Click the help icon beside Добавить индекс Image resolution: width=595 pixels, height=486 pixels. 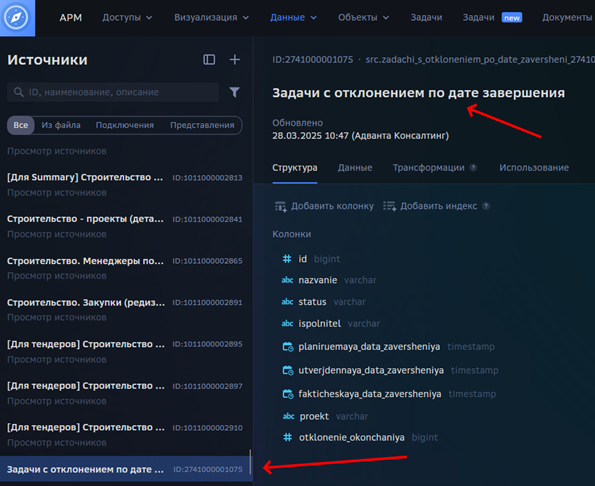point(486,206)
